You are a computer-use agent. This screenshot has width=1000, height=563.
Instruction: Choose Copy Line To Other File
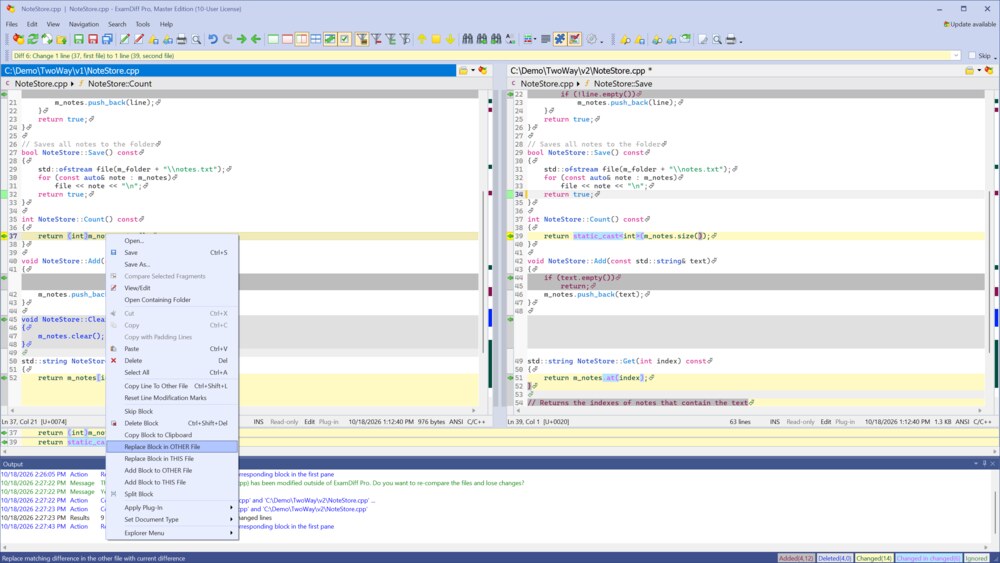point(172,386)
